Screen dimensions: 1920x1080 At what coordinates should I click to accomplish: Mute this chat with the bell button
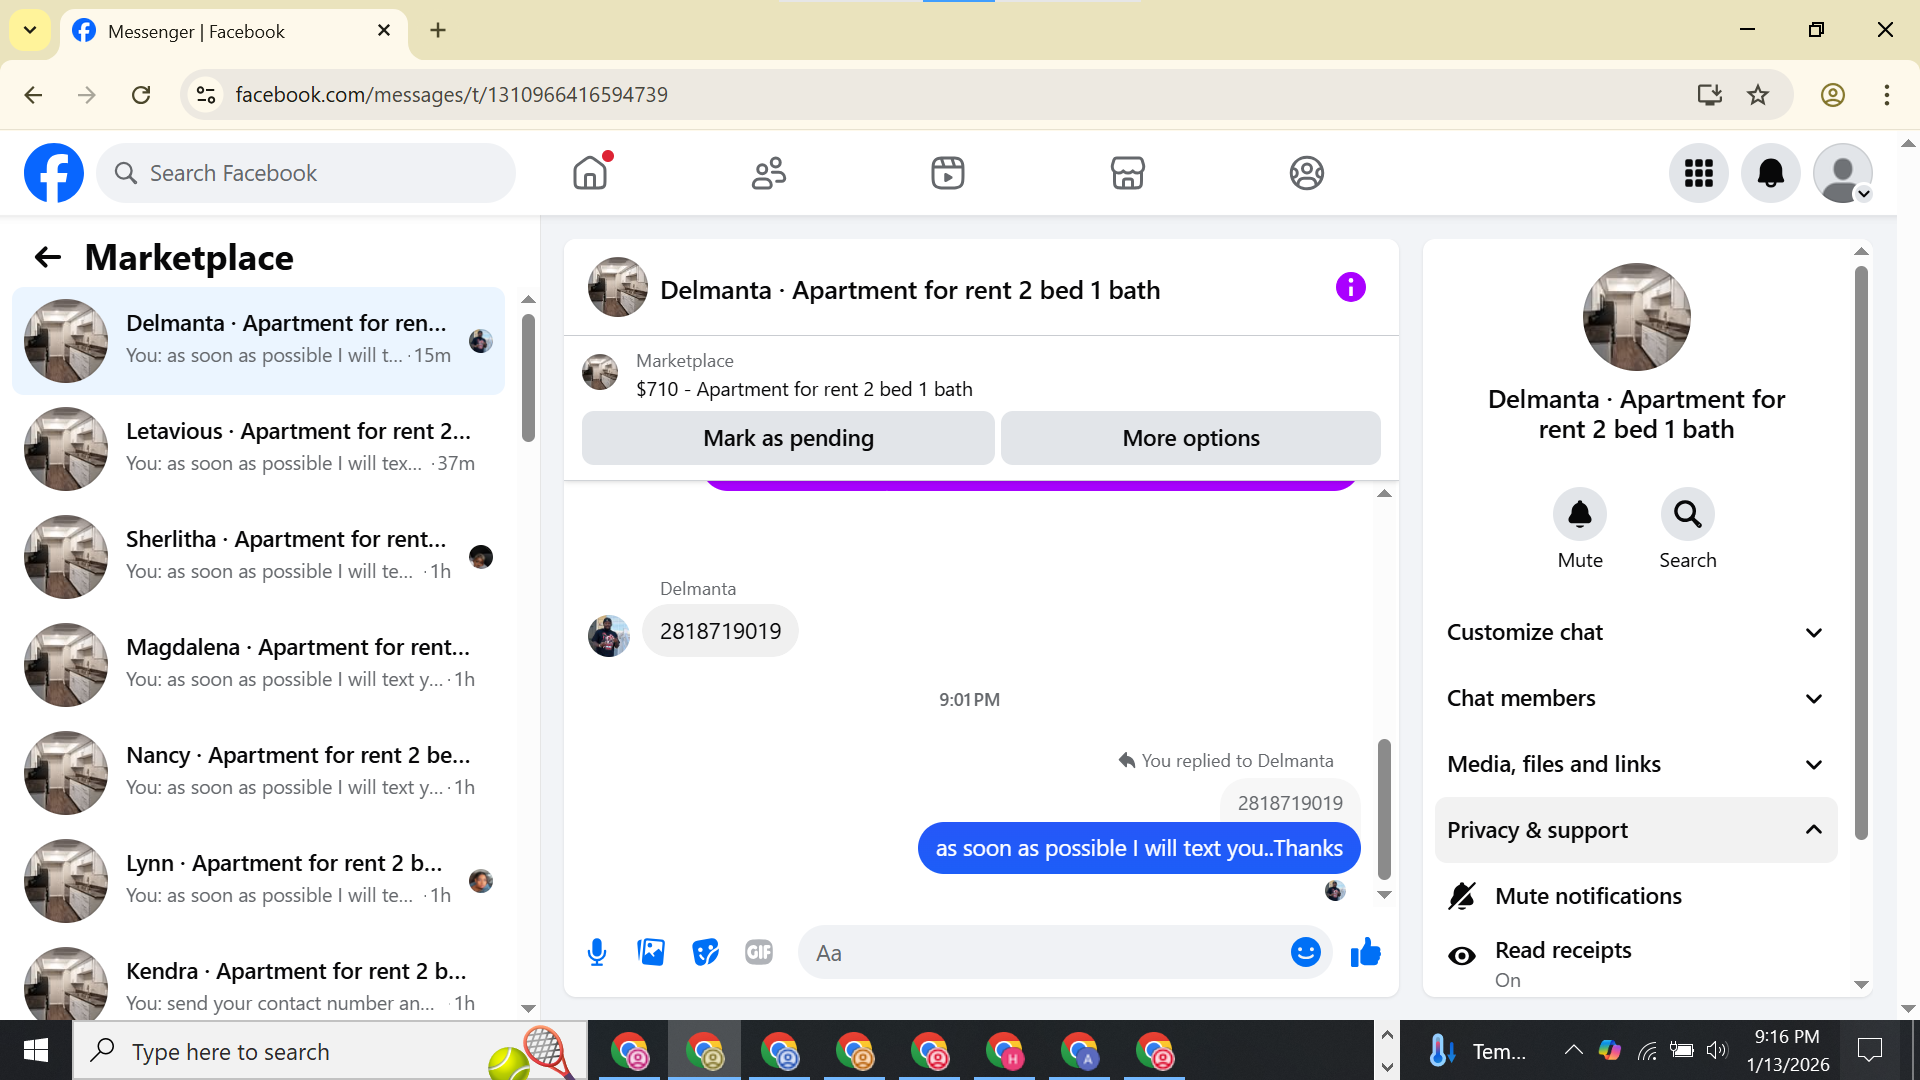tap(1579, 515)
